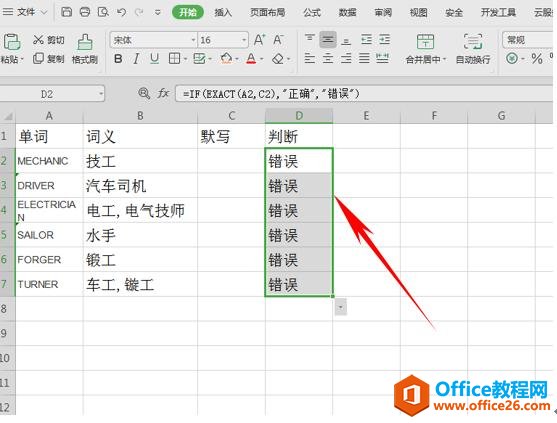Undo the last action

[x=121, y=12]
